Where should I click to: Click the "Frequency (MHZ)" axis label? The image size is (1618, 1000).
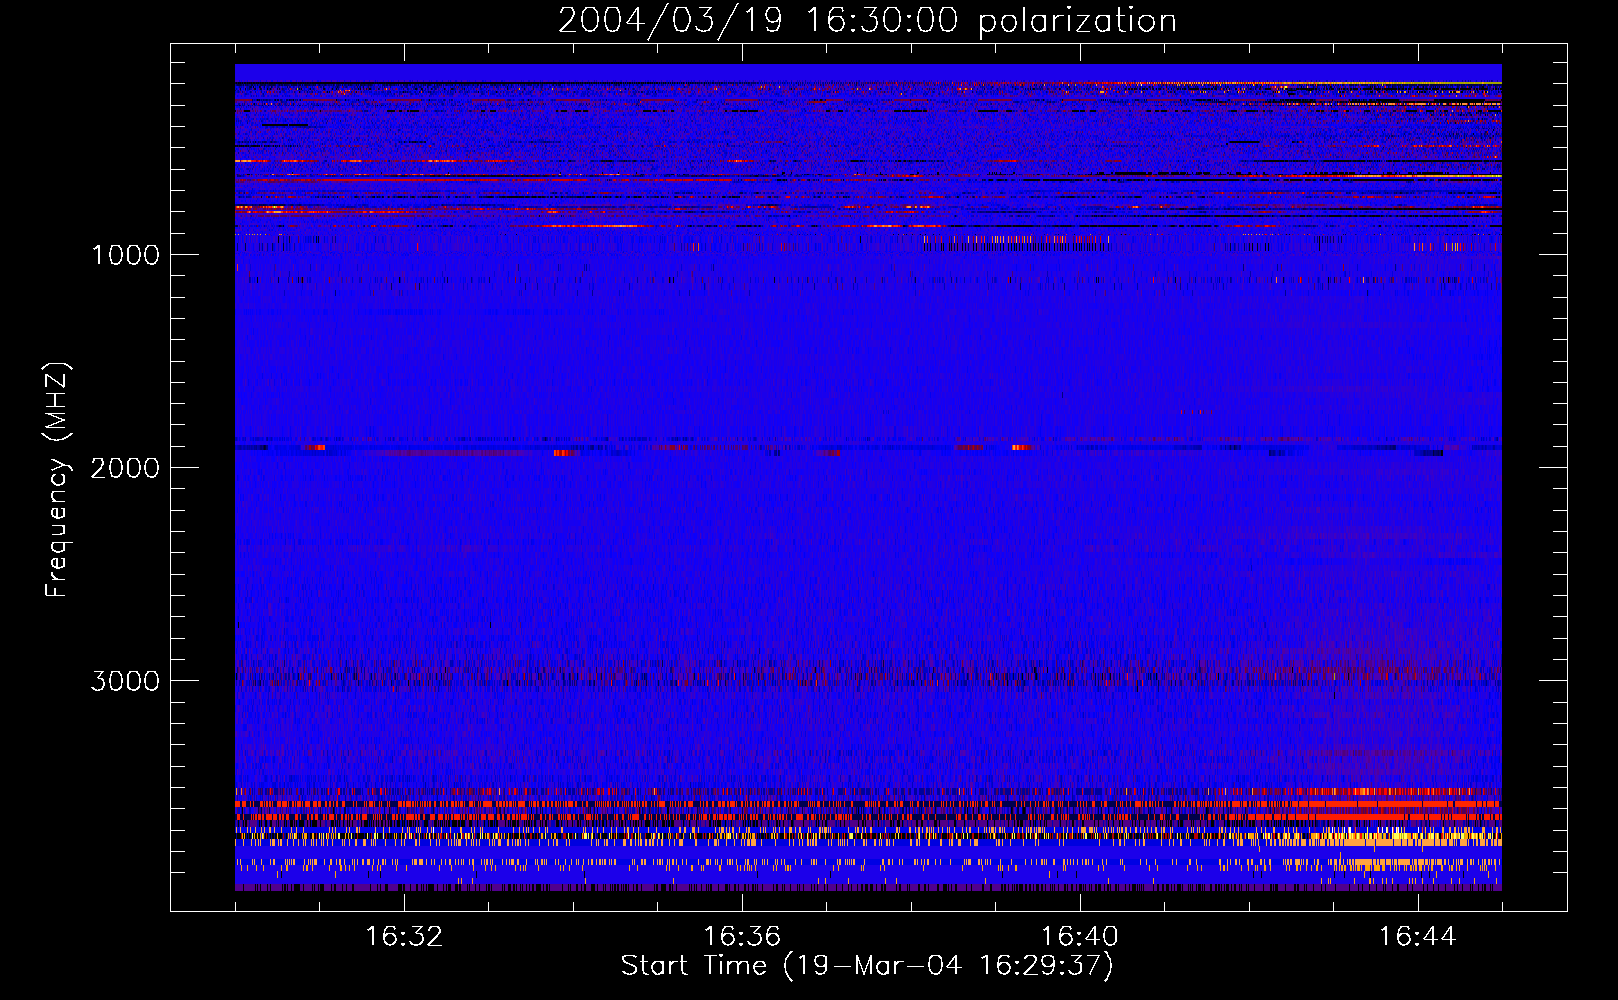[56, 480]
